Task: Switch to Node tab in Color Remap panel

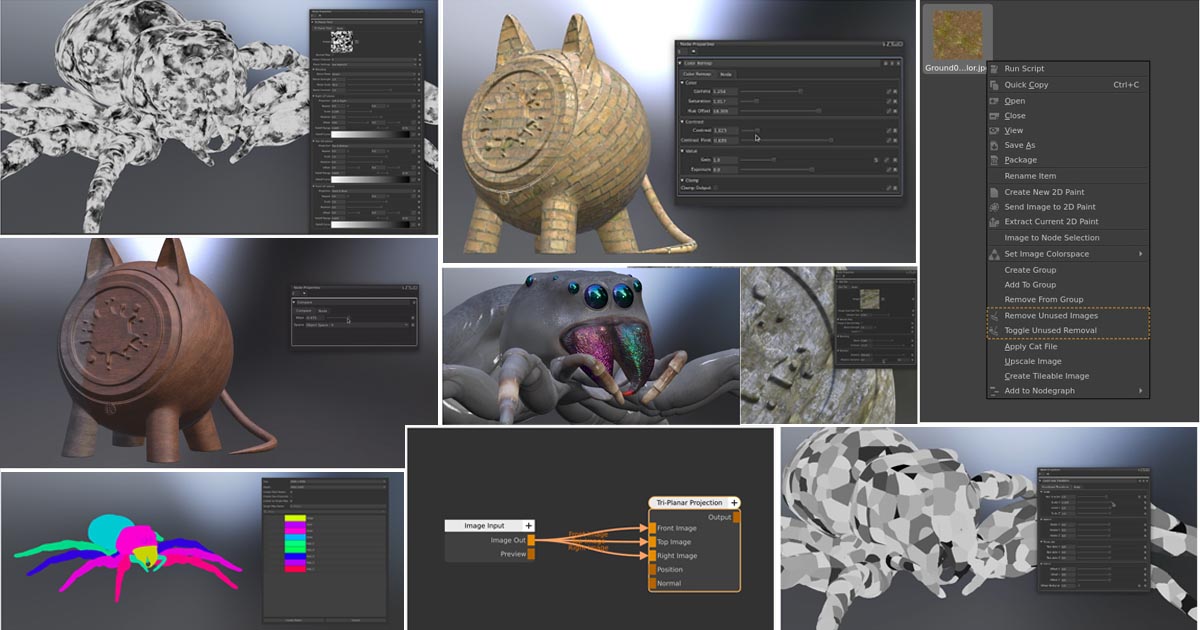Action: (726, 74)
